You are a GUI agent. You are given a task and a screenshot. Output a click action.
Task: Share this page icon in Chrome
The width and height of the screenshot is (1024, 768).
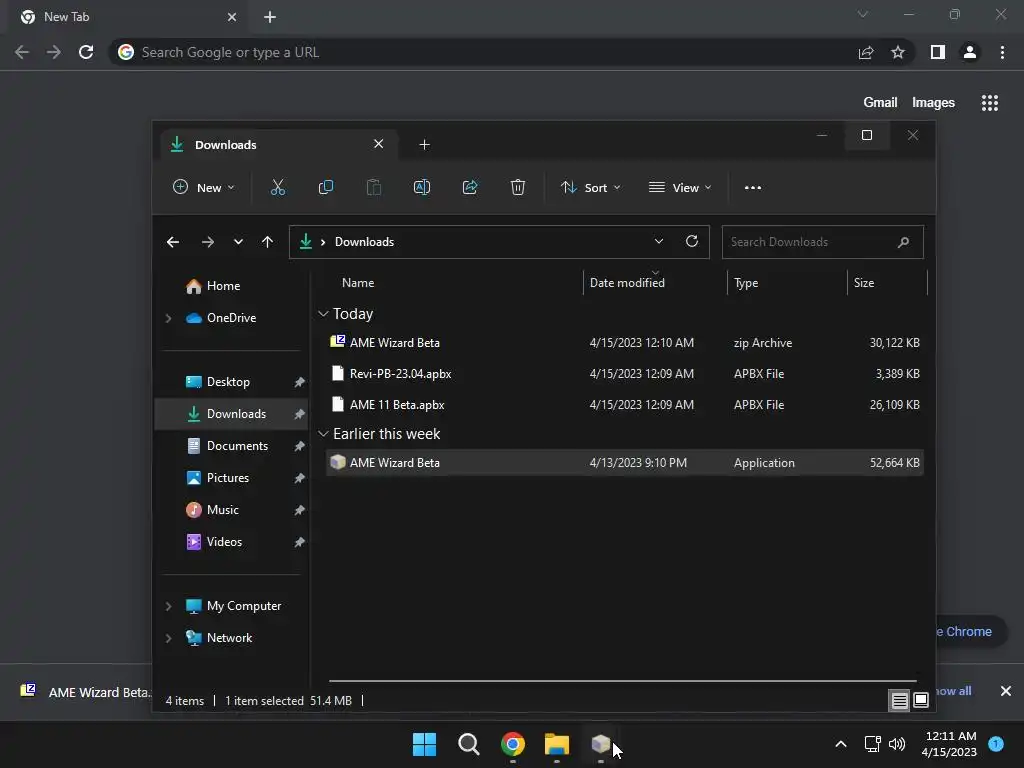click(x=866, y=52)
